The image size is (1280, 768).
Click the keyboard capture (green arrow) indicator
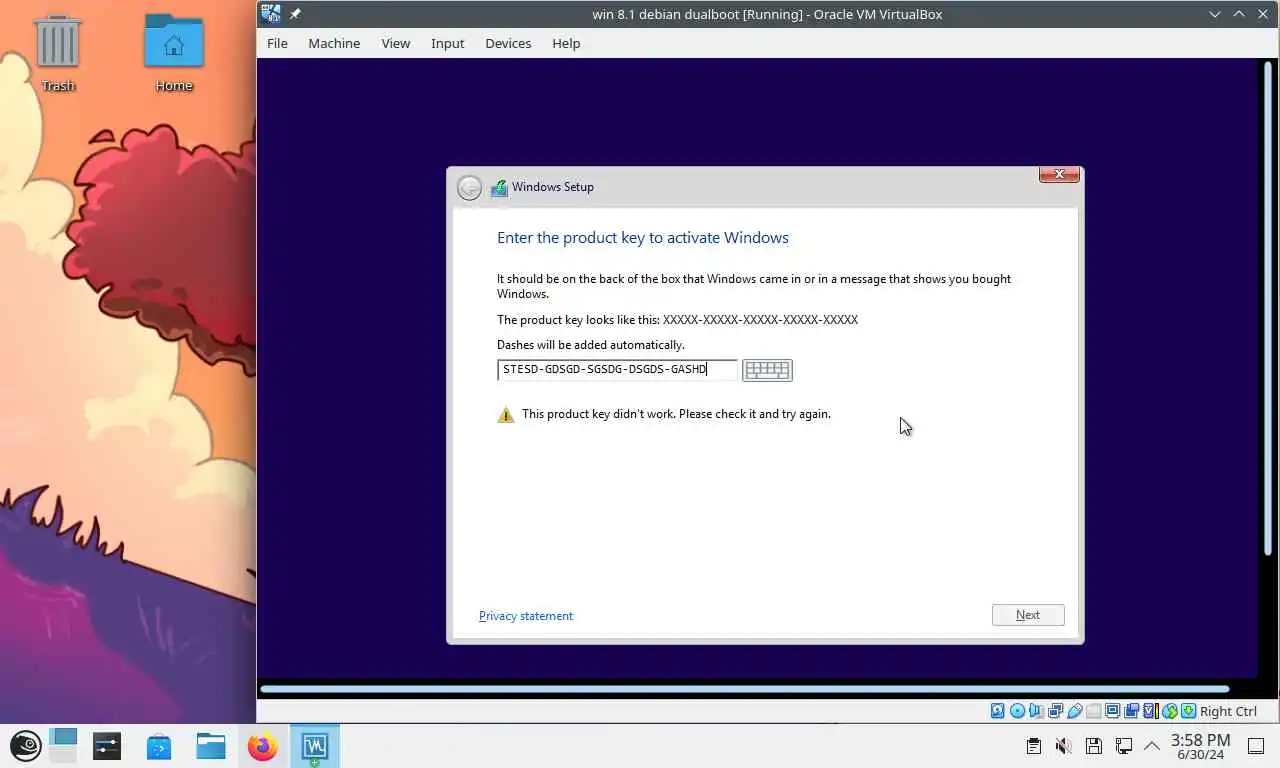point(1188,711)
